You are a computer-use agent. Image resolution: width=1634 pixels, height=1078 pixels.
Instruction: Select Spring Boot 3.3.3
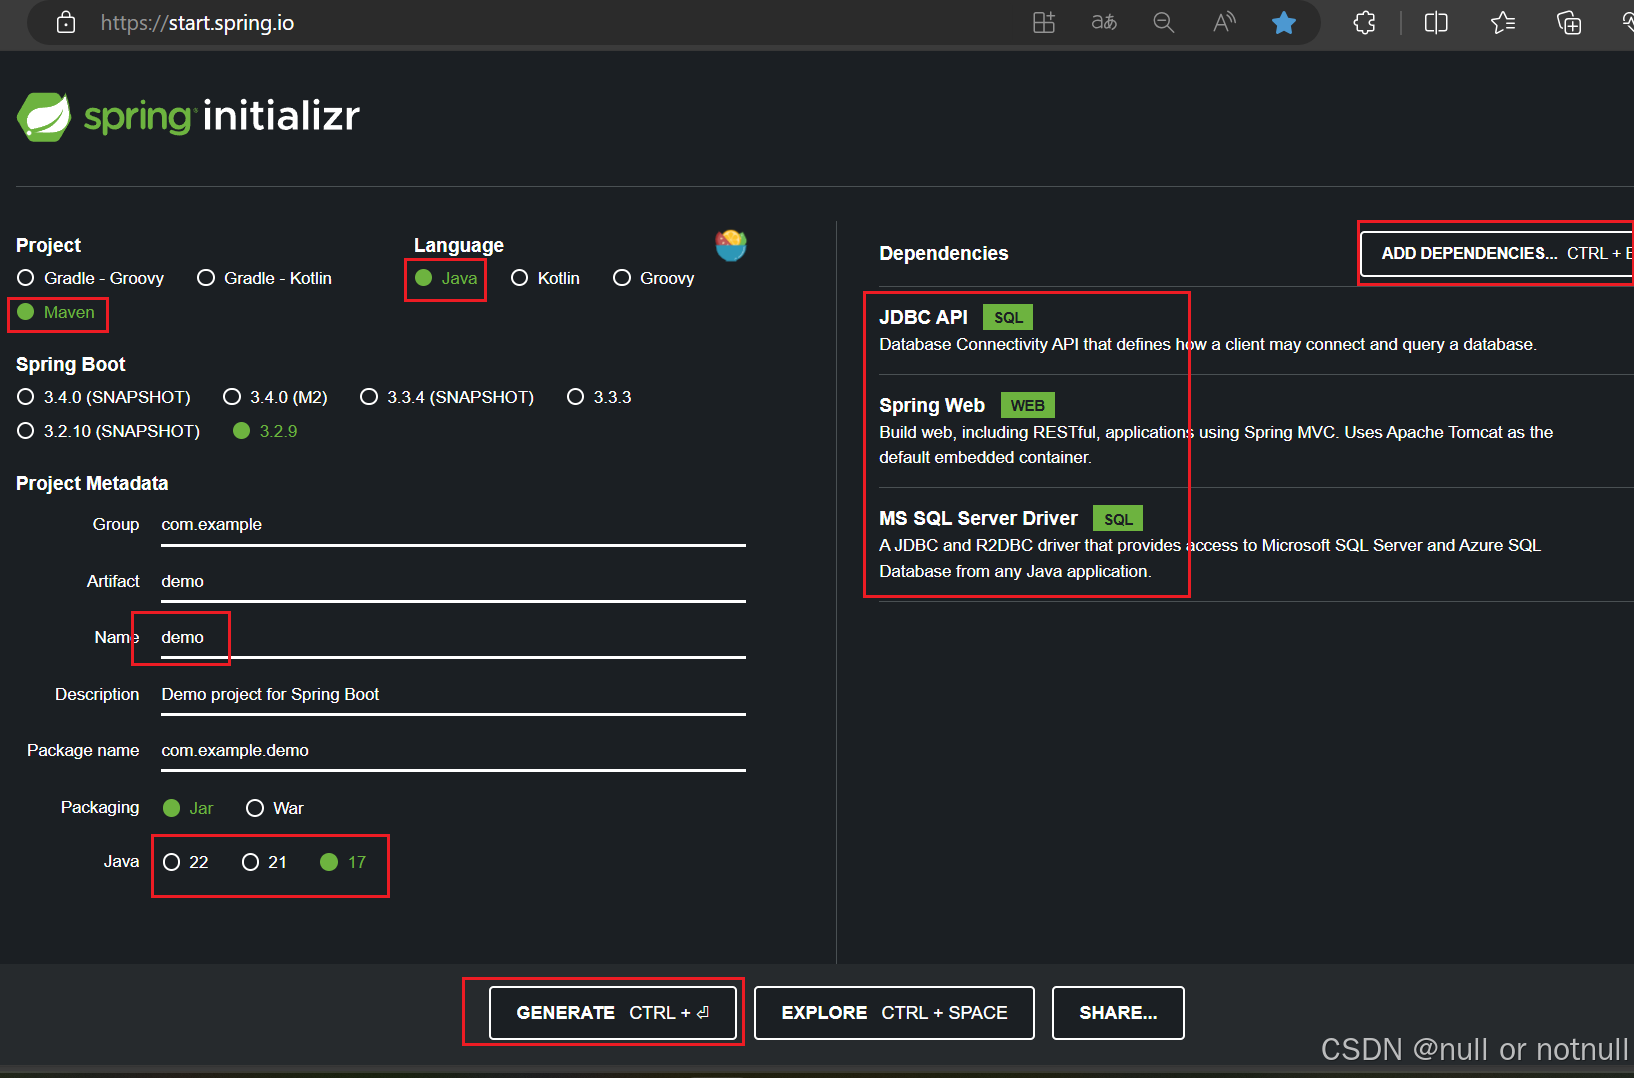(x=599, y=397)
